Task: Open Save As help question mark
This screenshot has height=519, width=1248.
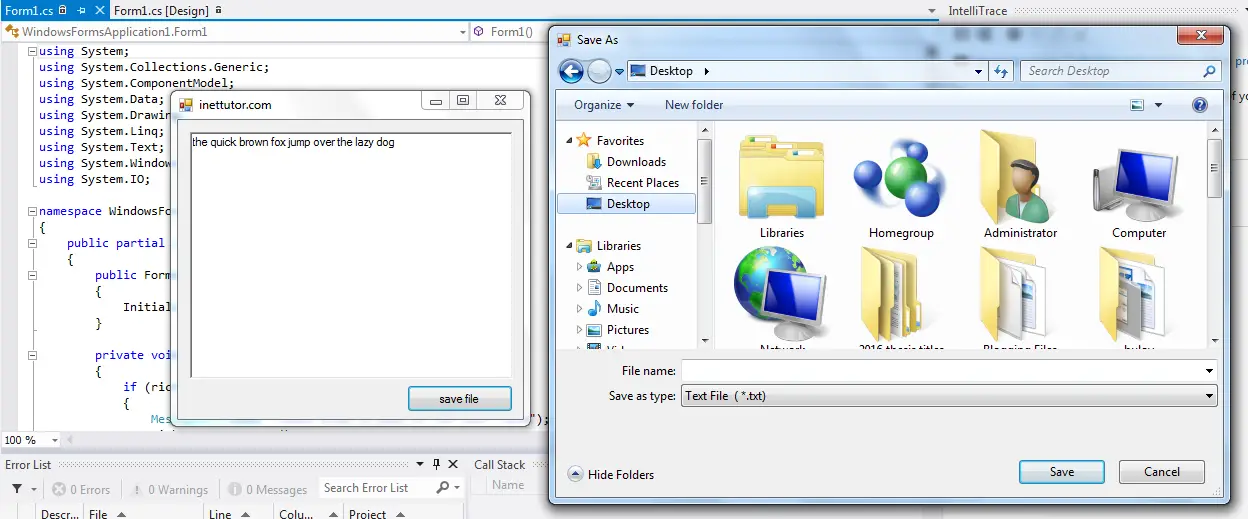Action: point(1200,105)
